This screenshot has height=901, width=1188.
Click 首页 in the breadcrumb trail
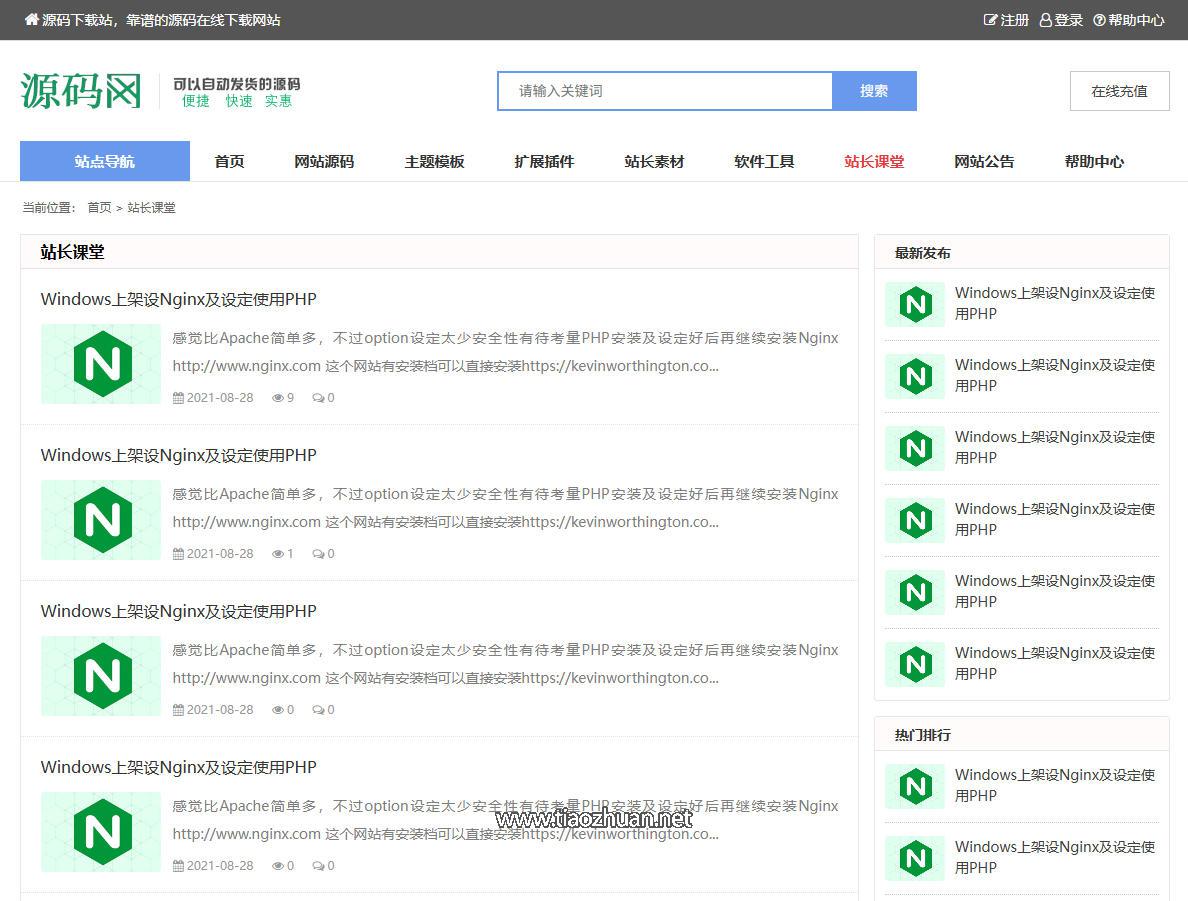[99, 208]
